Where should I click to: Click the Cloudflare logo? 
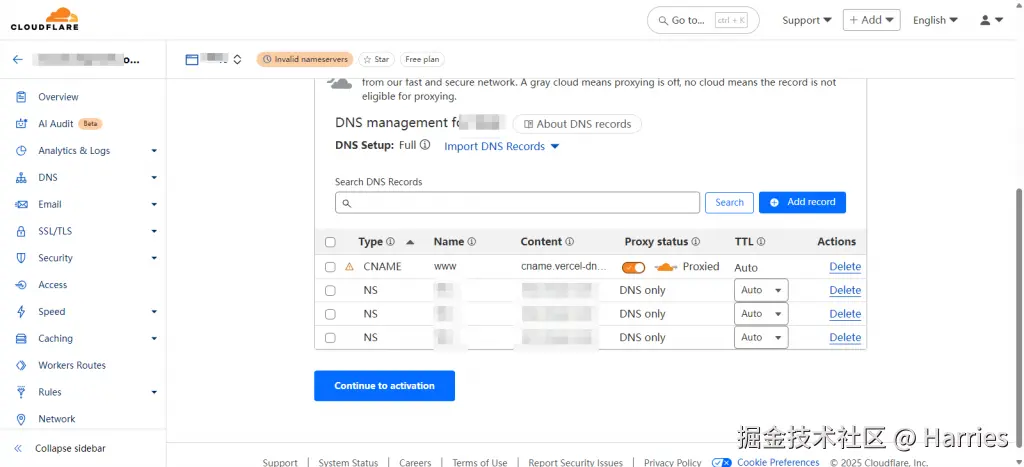pyautogui.click(x=44, y=20)
